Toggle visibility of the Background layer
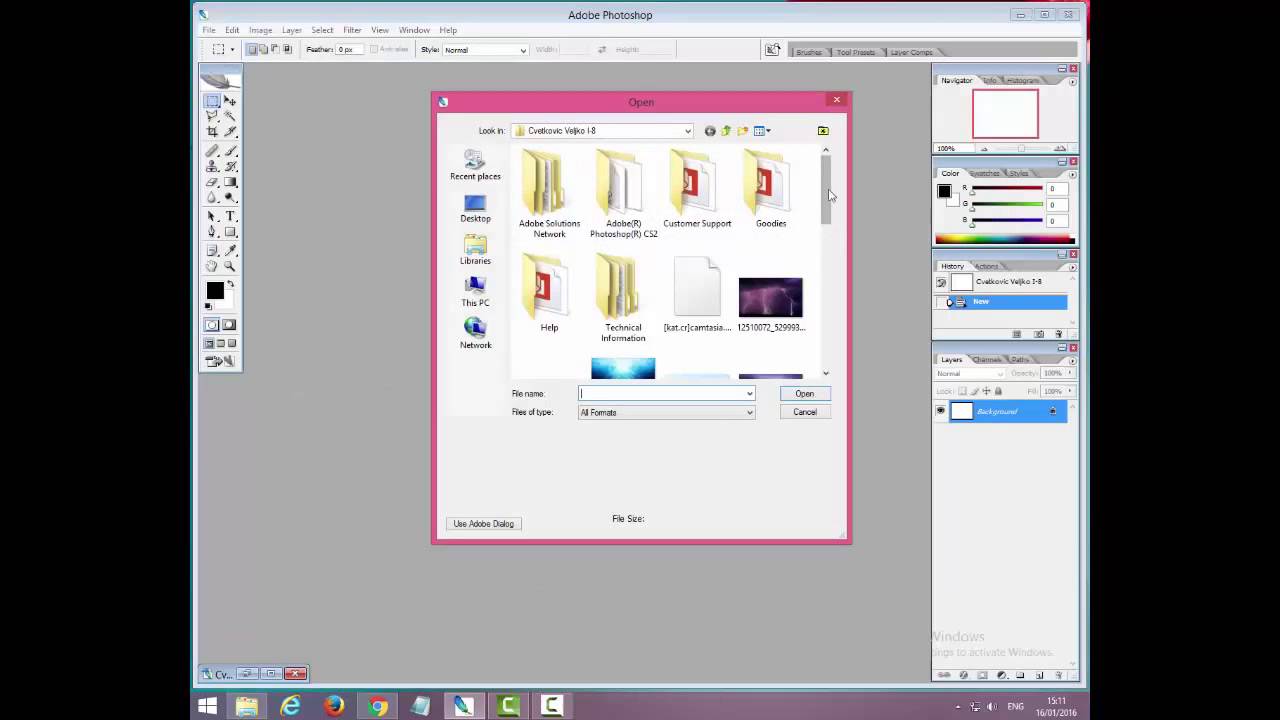 click(x=940, y=411)
